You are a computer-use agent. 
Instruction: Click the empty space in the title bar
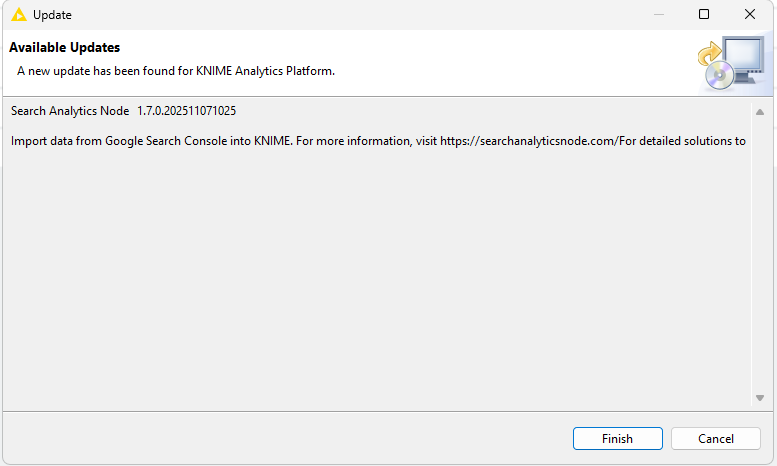click(x=350, y=15)
